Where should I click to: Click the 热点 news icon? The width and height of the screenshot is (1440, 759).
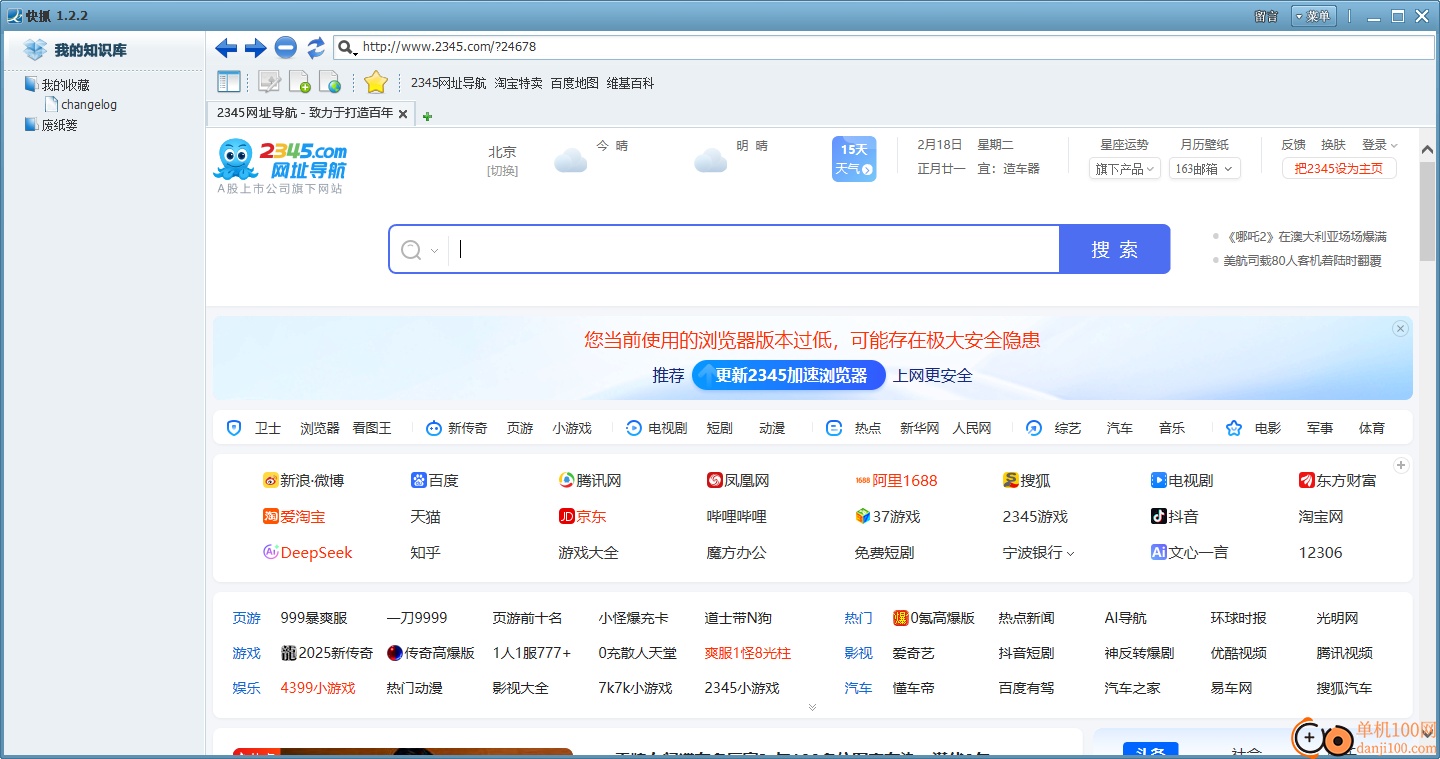tap(834, 428)
